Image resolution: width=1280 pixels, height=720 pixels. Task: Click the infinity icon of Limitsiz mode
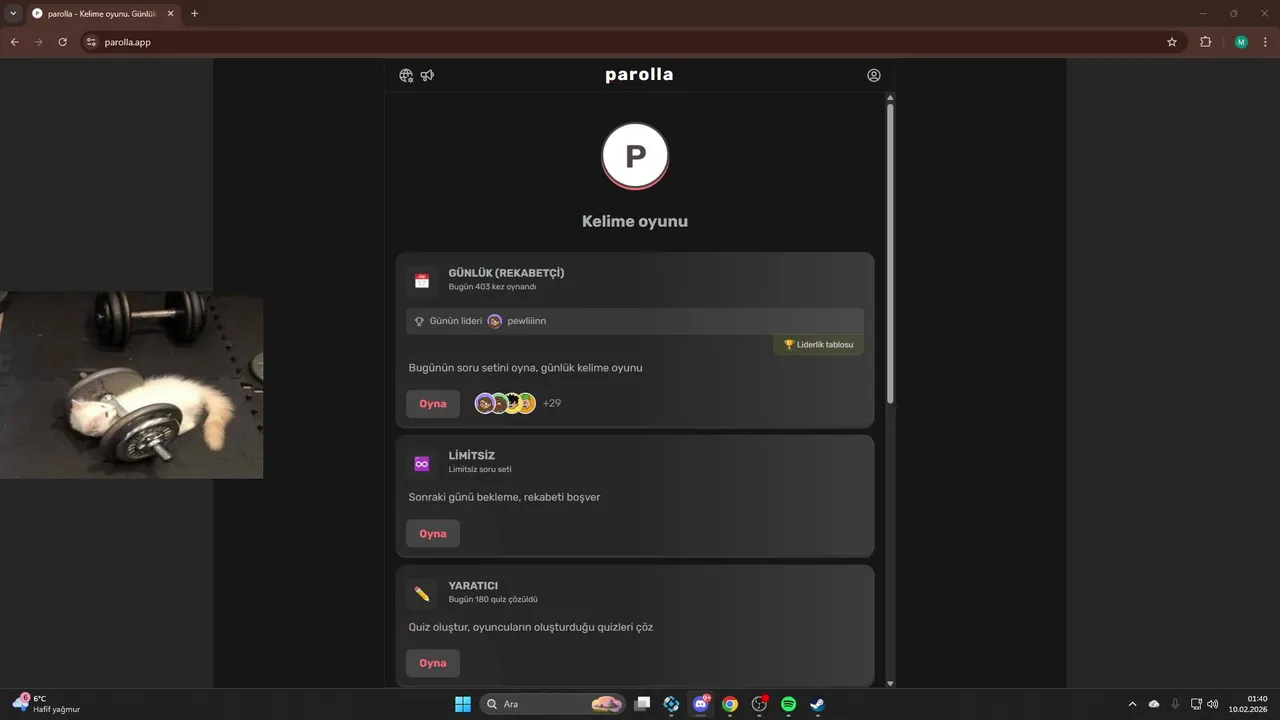pos(422,464)
